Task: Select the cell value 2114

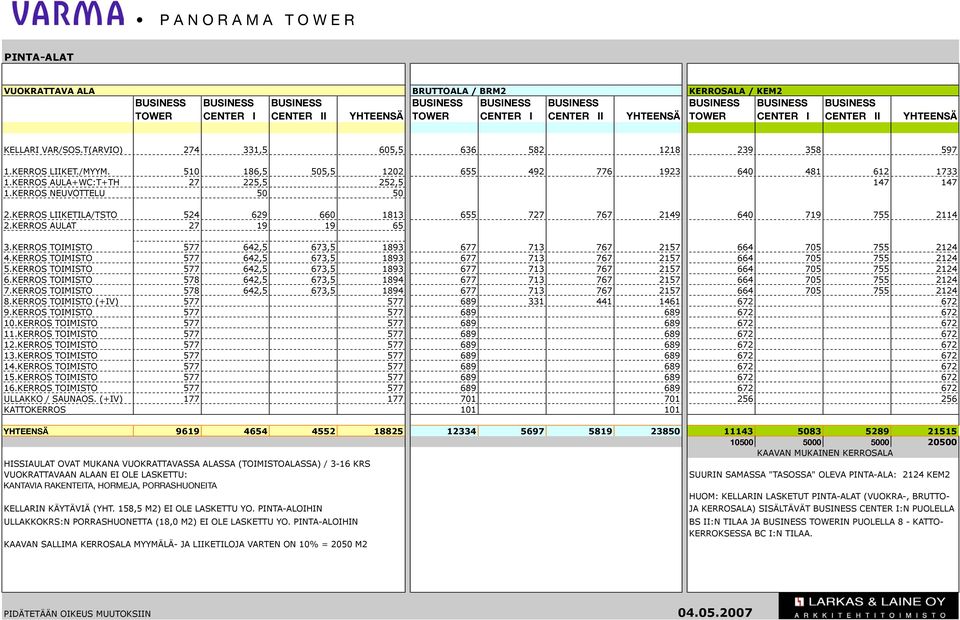Action: click(947, 215)
